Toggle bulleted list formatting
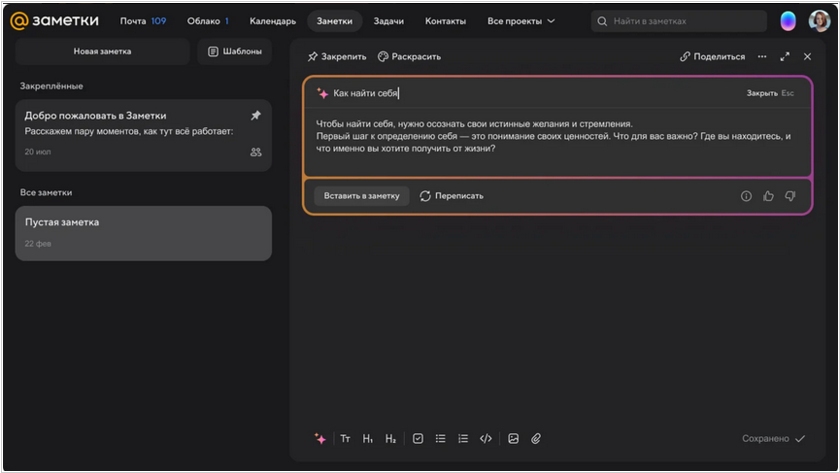Image resolution: width=840 pixels, height=473 pixels. pos(440,438)
